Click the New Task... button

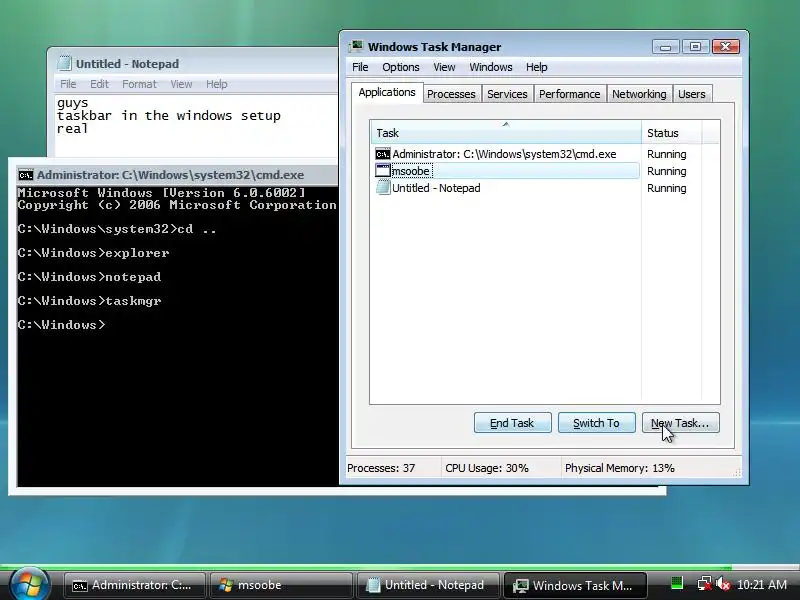coord(681,423)
